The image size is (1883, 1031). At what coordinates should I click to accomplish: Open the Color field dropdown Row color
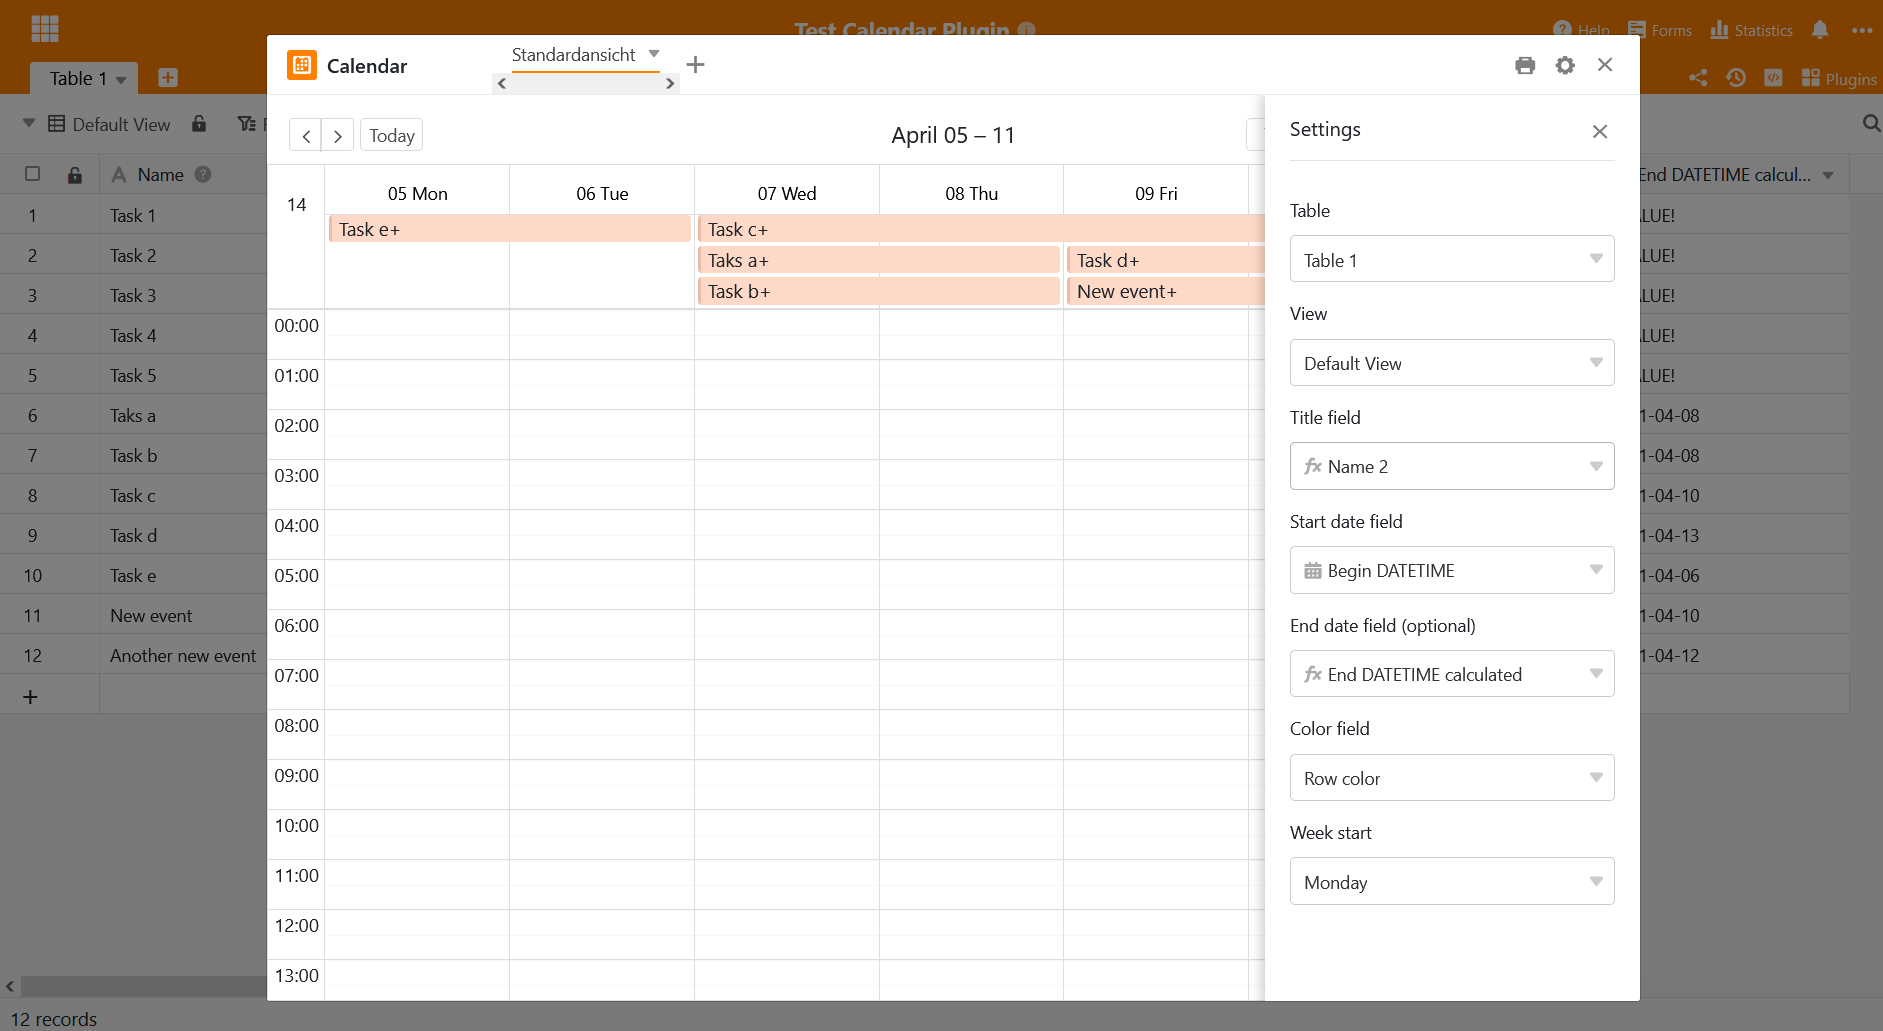coord(1451,778)
